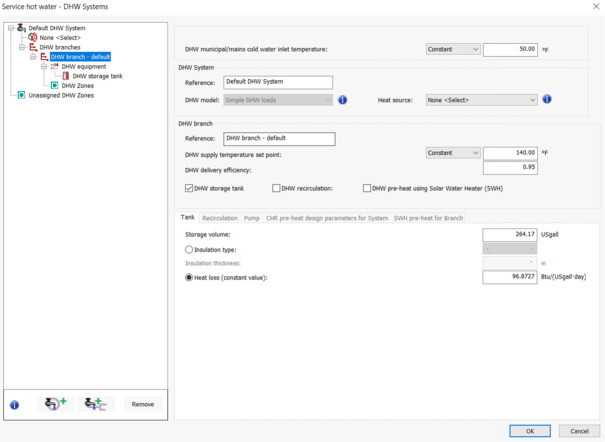The width and height of the screenshot is (605, 442).
Task: Open info icon beside DHW model
Action: [342, 100]
